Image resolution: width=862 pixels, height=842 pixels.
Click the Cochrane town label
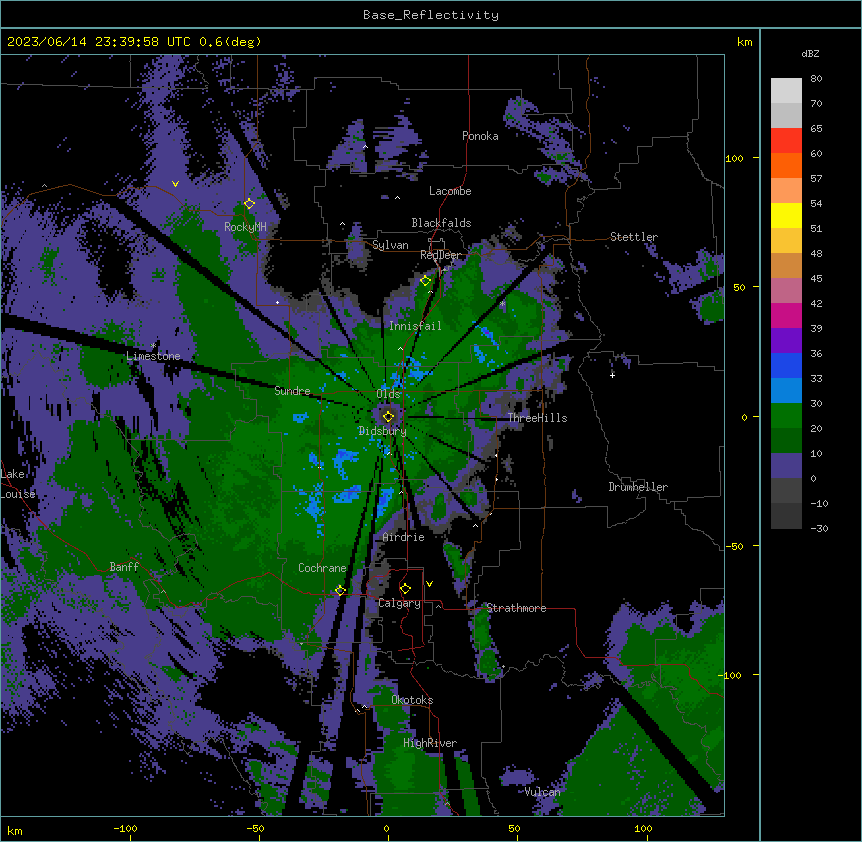coord(322,568)
